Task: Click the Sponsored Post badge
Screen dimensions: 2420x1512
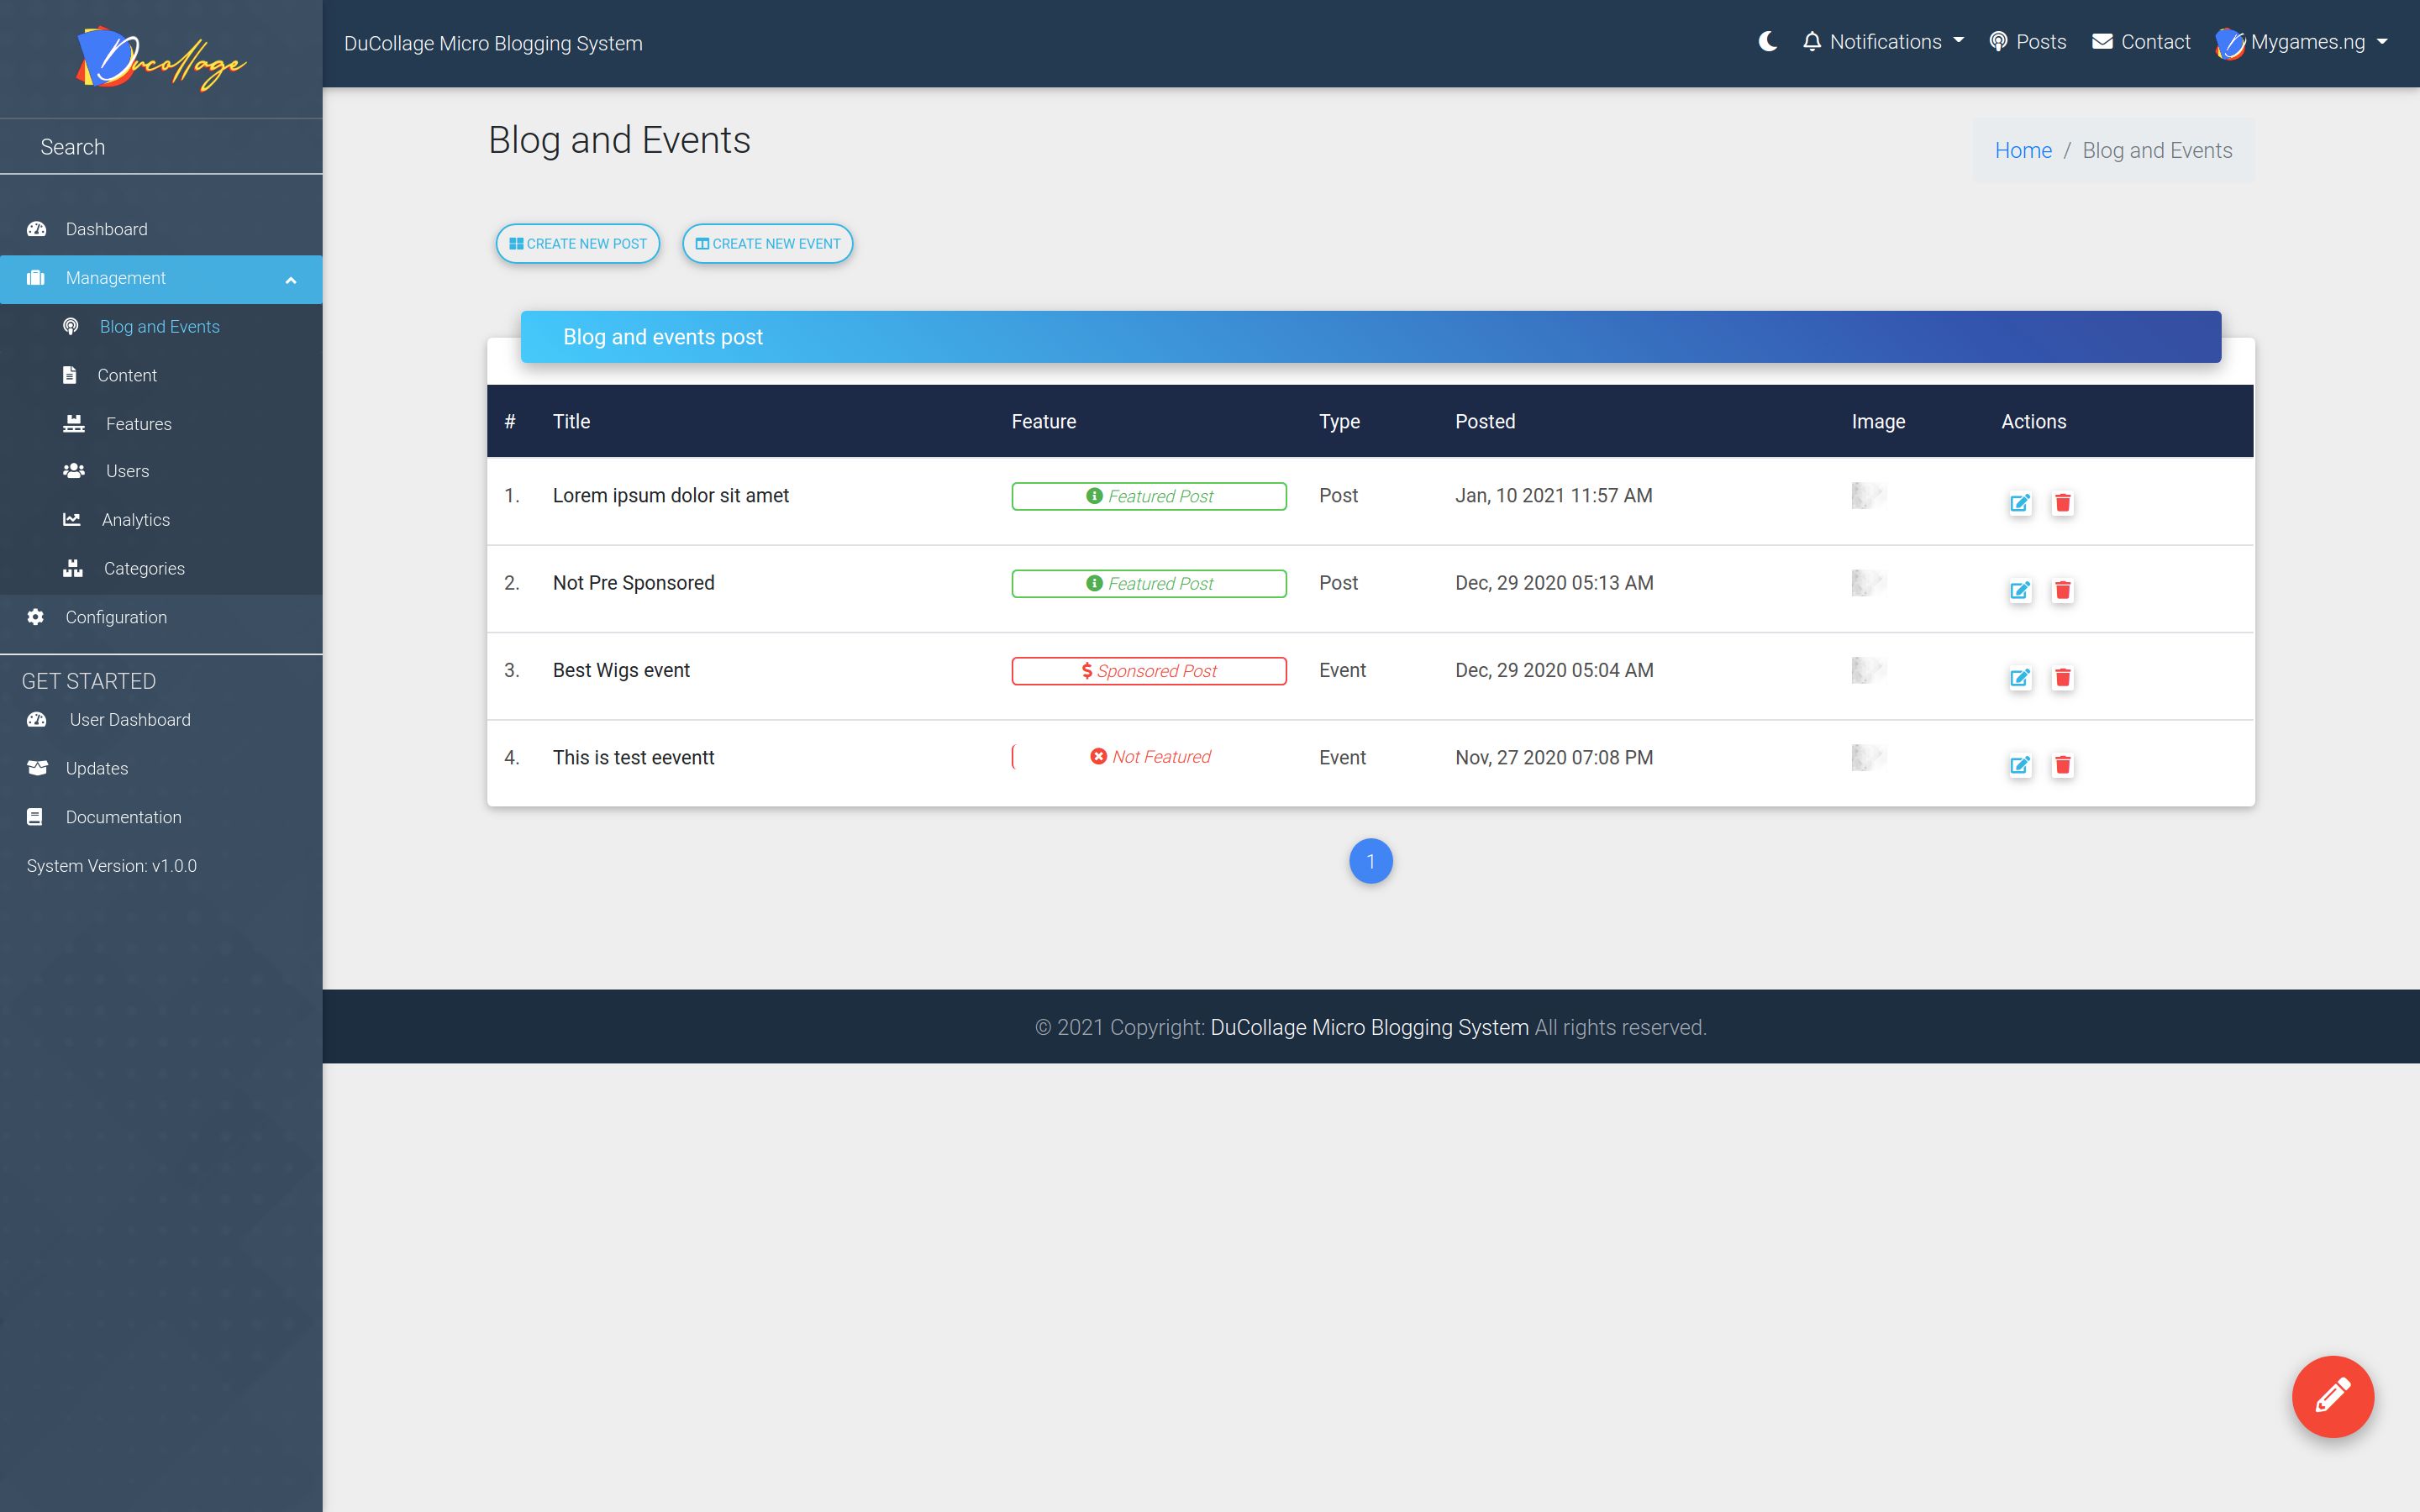Action: pyautogui.click(x=1149, y=671)
